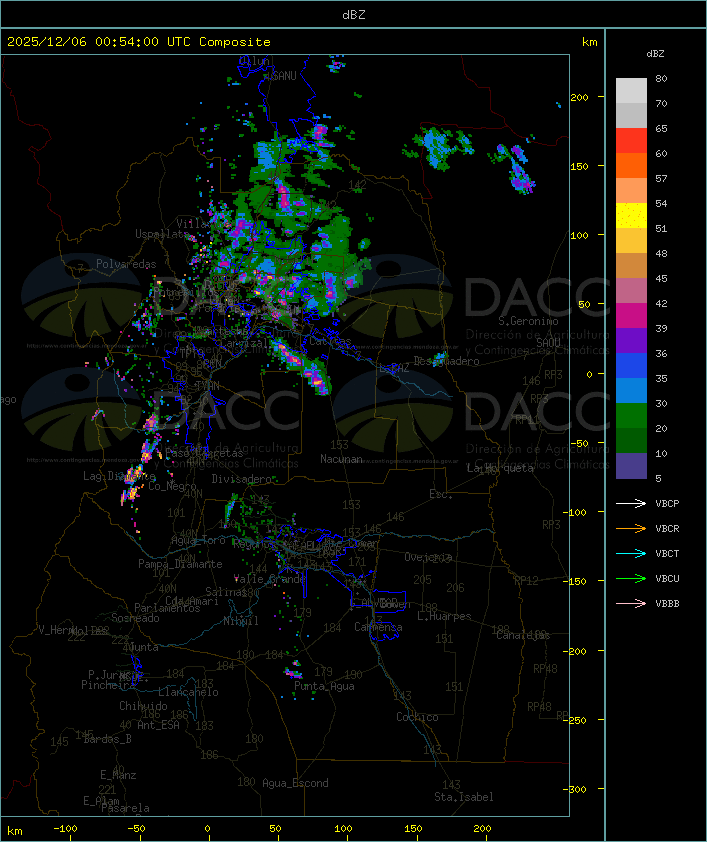Click the Valle_Grande label on the map
707x842 pixels.
point(270,579)
